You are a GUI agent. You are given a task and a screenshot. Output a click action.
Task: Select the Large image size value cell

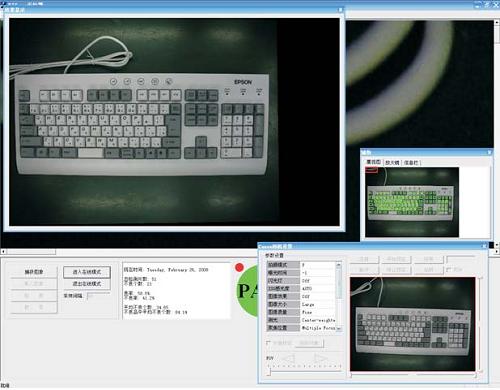[318, 304]
